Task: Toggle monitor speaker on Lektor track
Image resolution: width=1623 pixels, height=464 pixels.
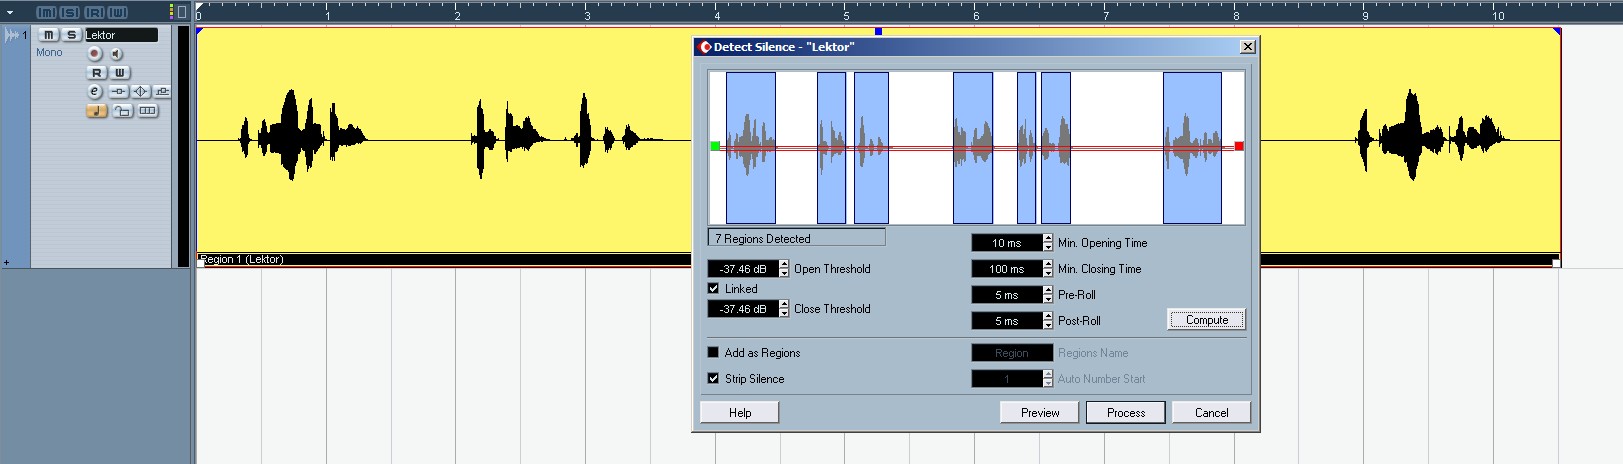Action: (x=116, y=54)
